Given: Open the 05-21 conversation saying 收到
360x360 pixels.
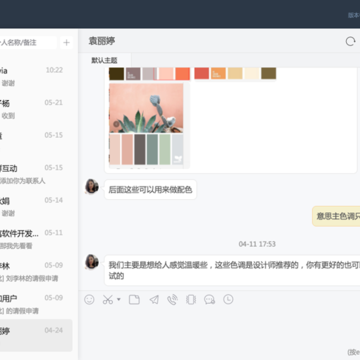Looking at the screenshot, I should coord(36,109).
